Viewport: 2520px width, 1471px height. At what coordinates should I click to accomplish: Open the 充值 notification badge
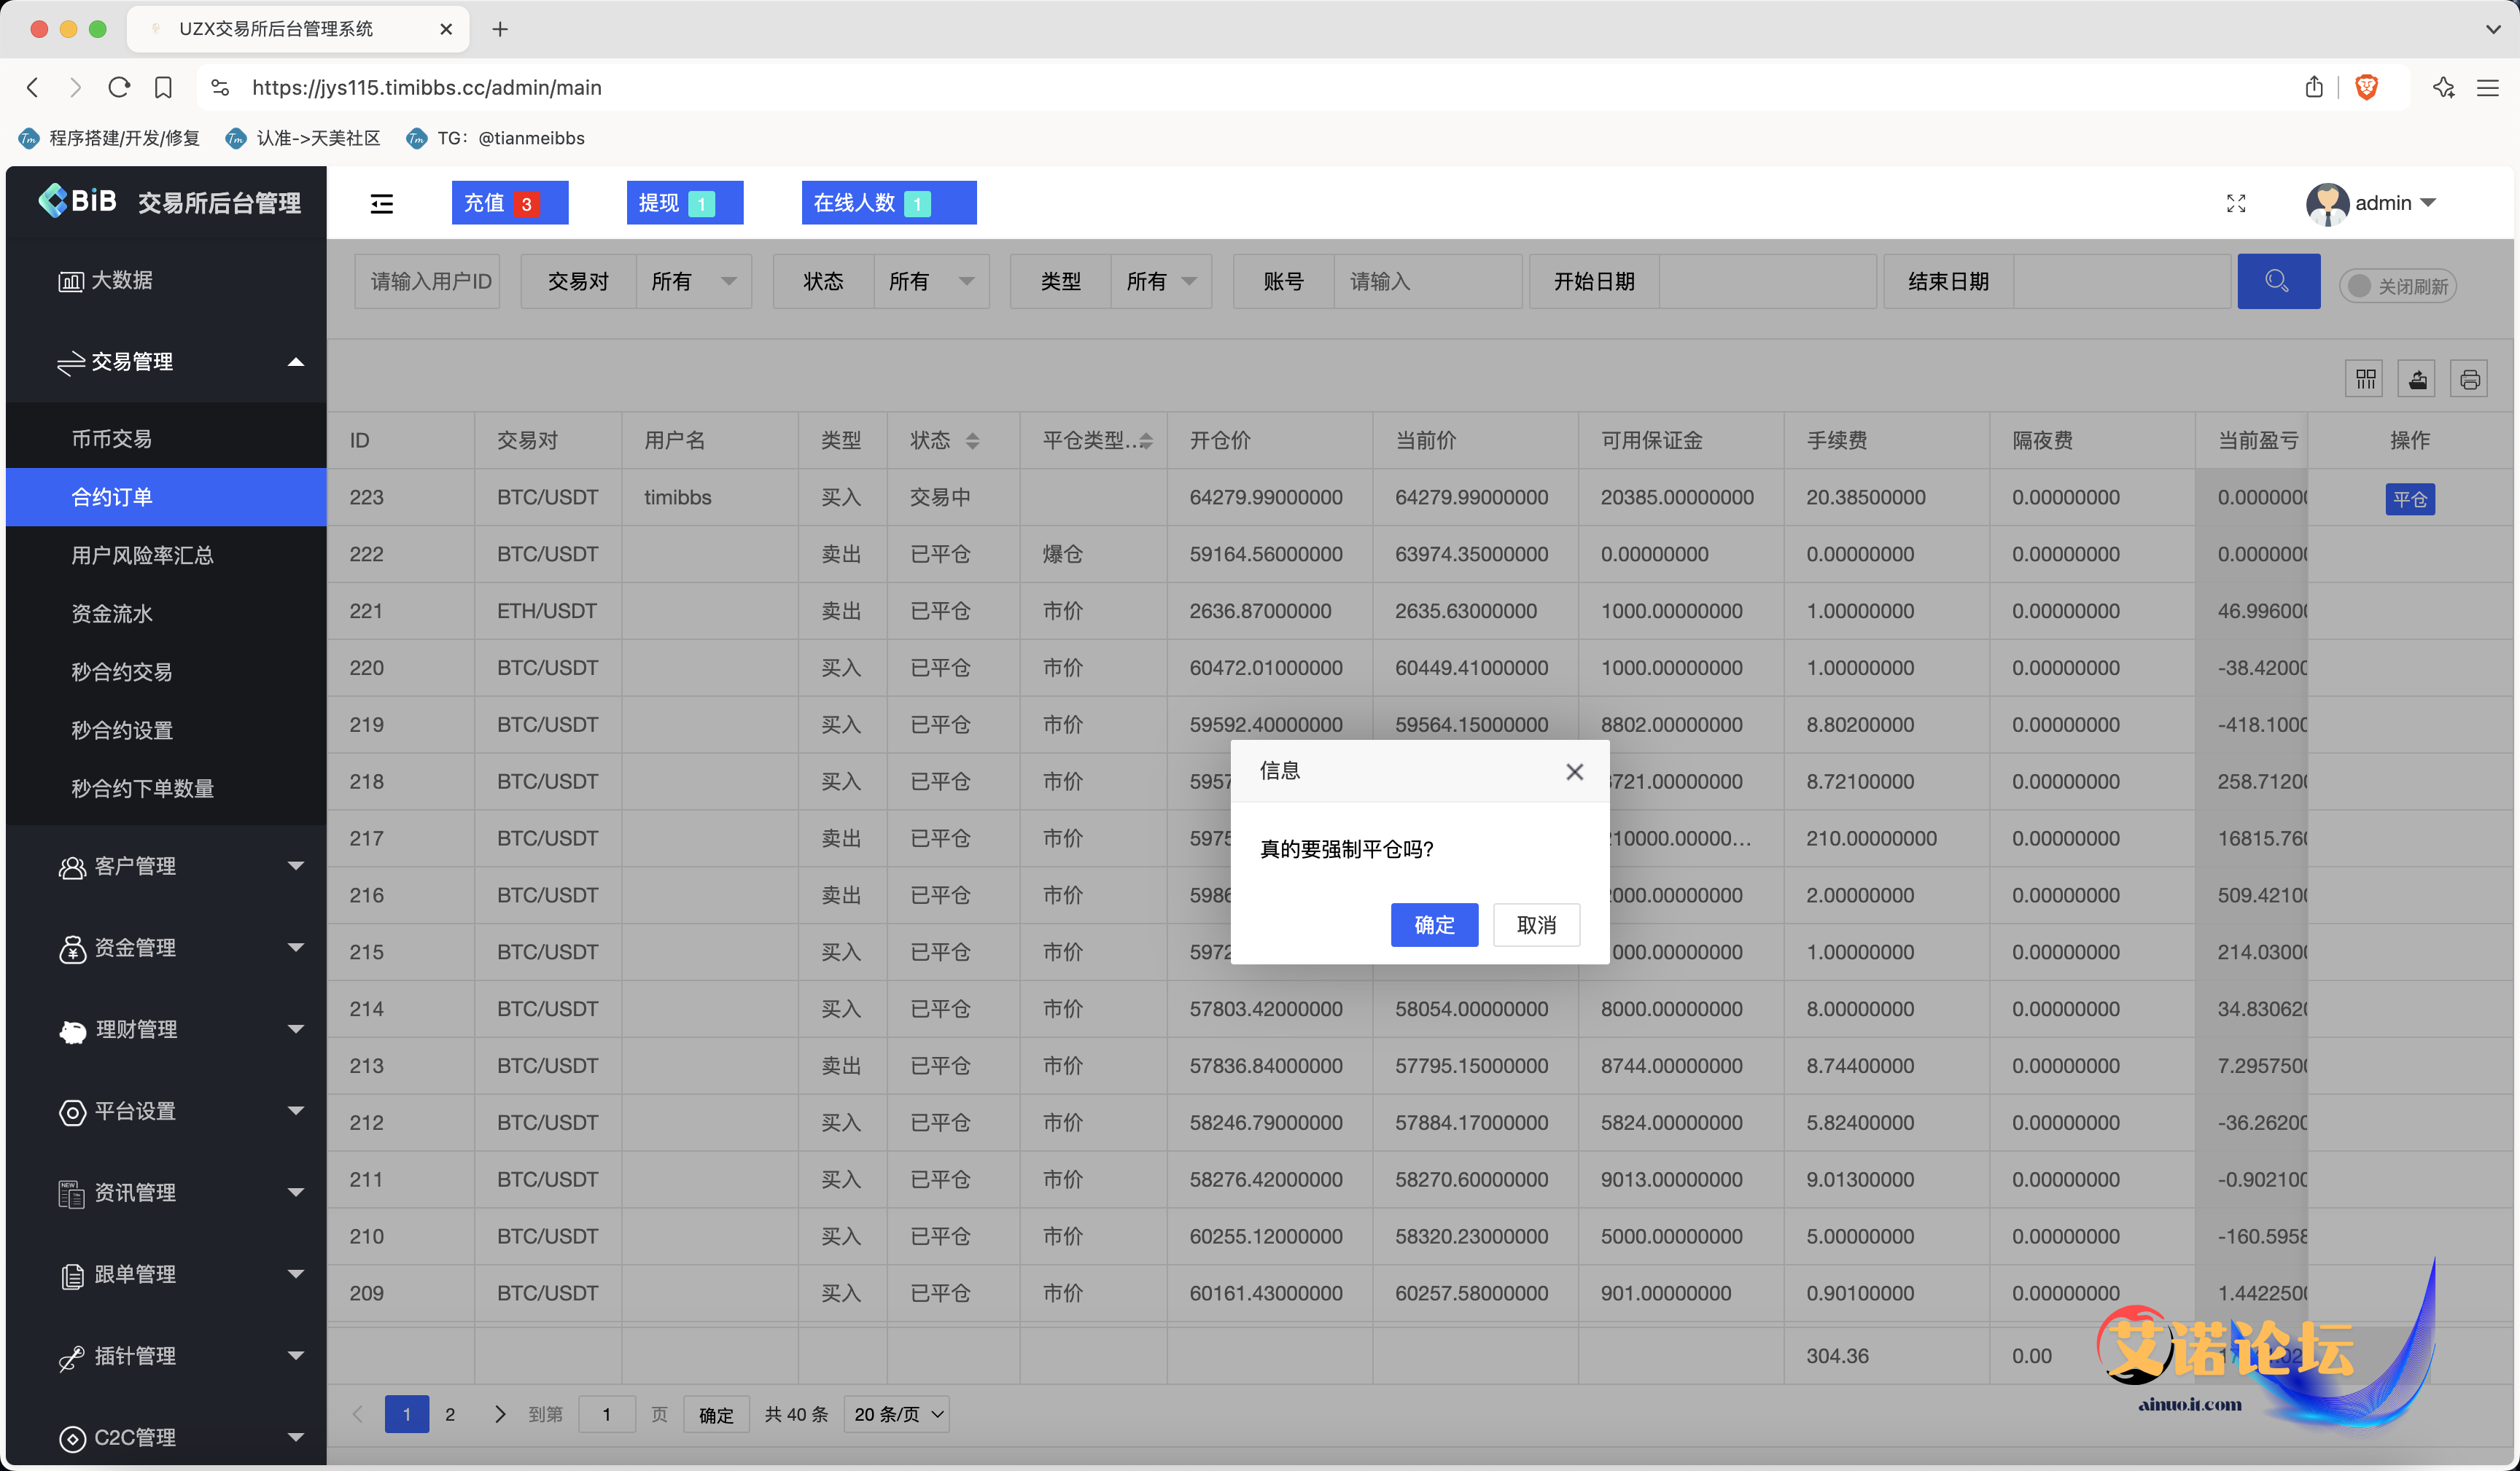[510, 203]
